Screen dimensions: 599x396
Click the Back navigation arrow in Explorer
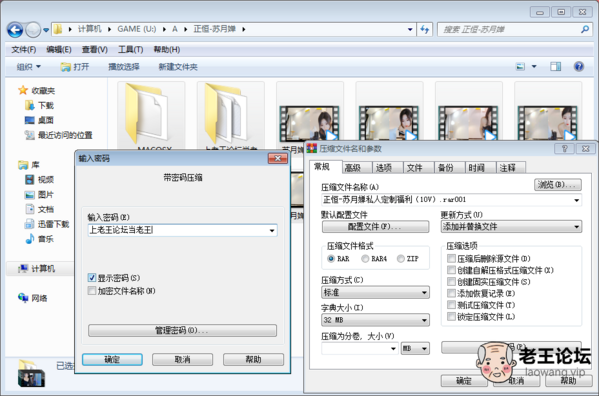click(15, 30)
